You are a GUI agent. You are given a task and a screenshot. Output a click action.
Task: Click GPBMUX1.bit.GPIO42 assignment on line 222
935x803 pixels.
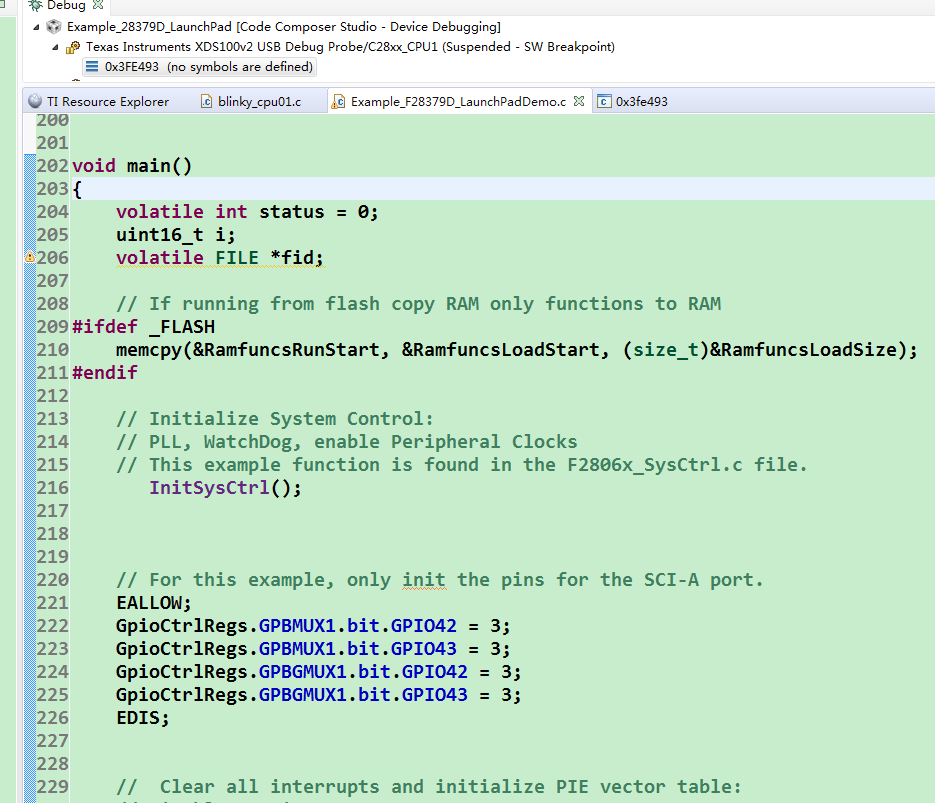[314, 626]
